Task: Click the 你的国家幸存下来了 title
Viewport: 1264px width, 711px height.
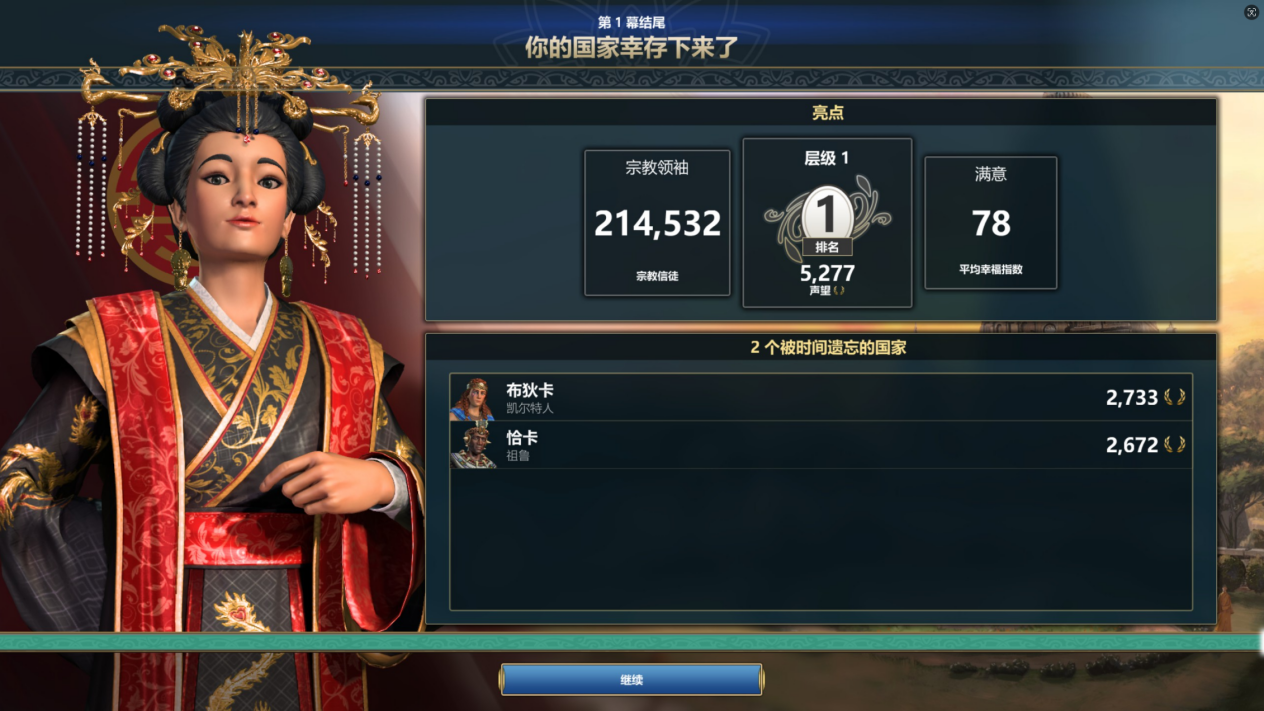Action: pyautogui.click(x=631, y=47)
